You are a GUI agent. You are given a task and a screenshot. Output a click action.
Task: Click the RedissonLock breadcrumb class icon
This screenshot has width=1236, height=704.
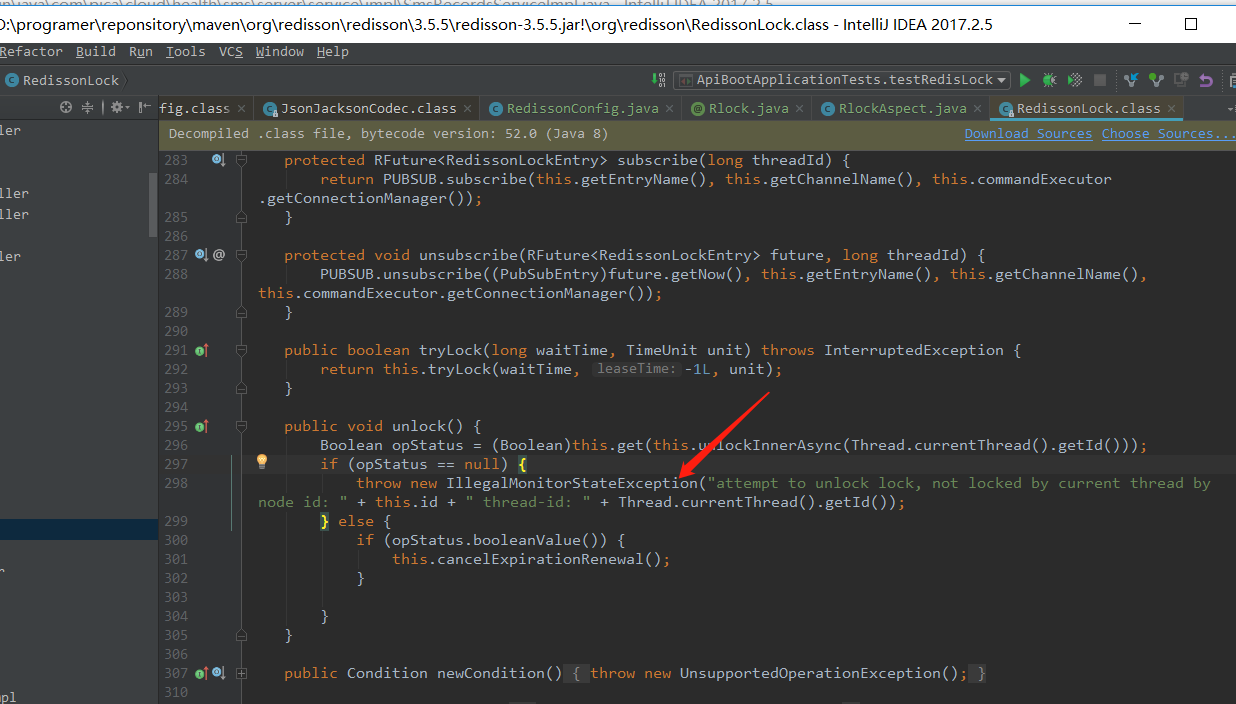tap(11, 80)
